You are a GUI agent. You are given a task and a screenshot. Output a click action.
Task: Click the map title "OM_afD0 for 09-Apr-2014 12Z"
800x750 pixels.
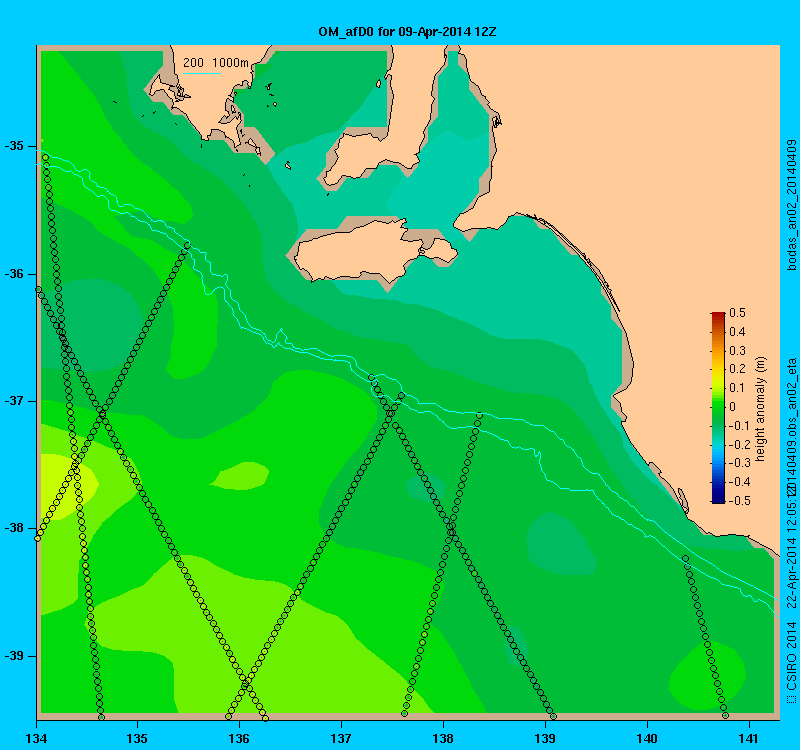coord(407,32)
